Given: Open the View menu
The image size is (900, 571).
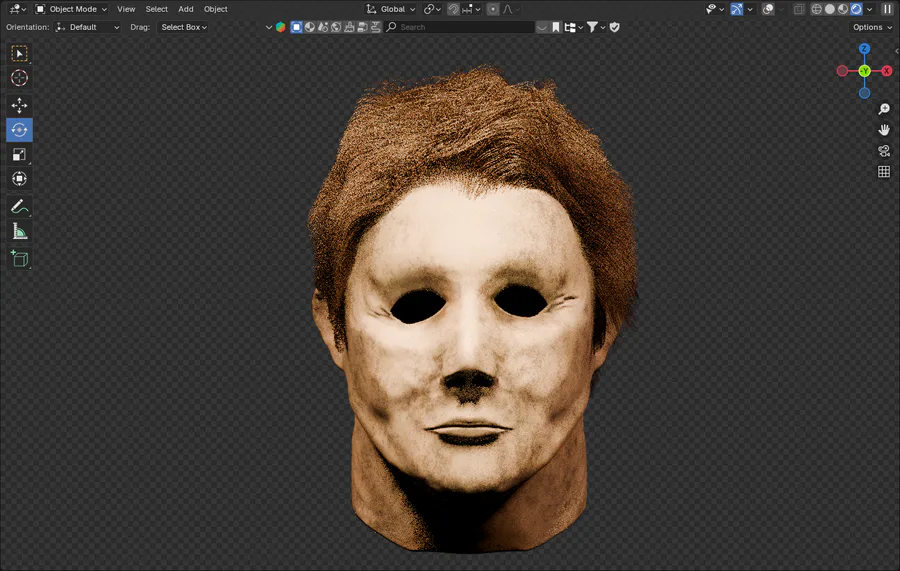Looking at the screenshot, I should click(126, 9).
